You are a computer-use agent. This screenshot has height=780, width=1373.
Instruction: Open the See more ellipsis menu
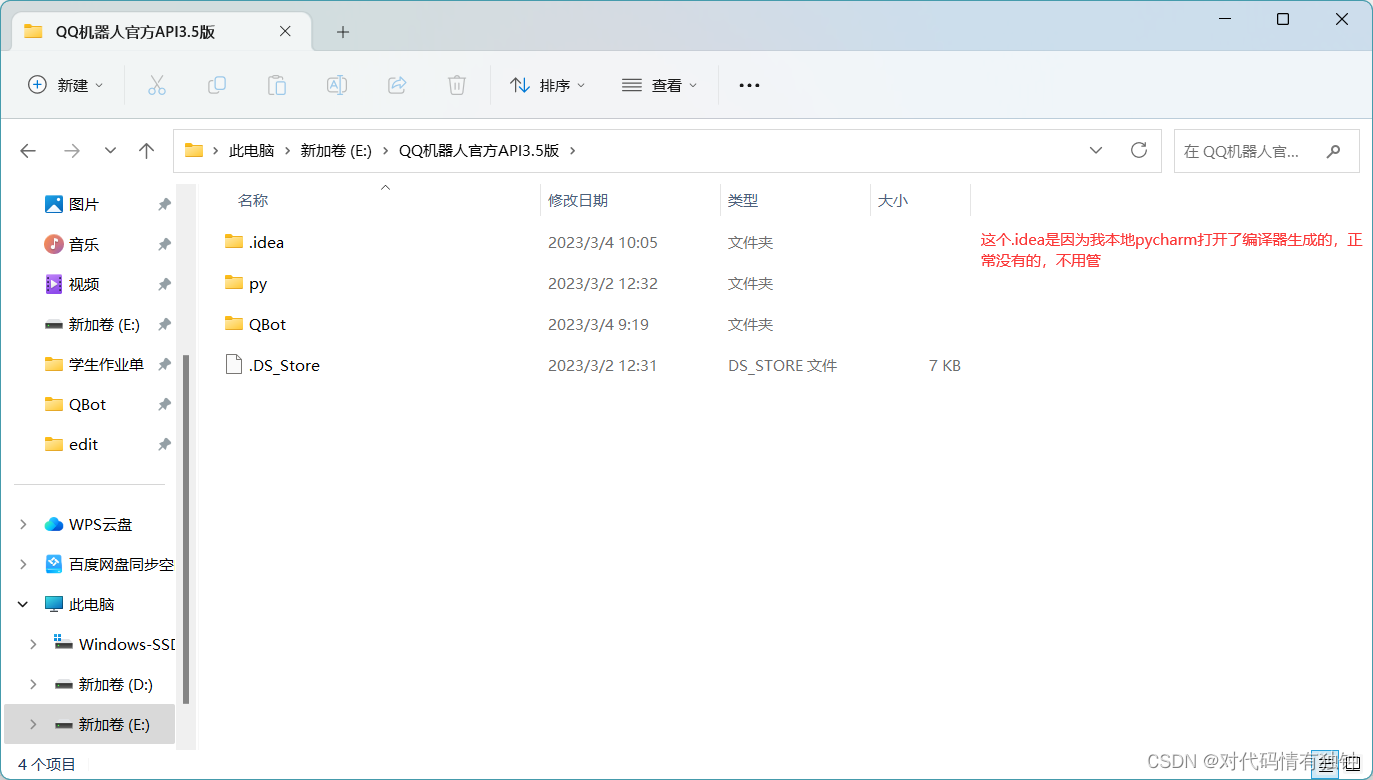coord(749,85)
